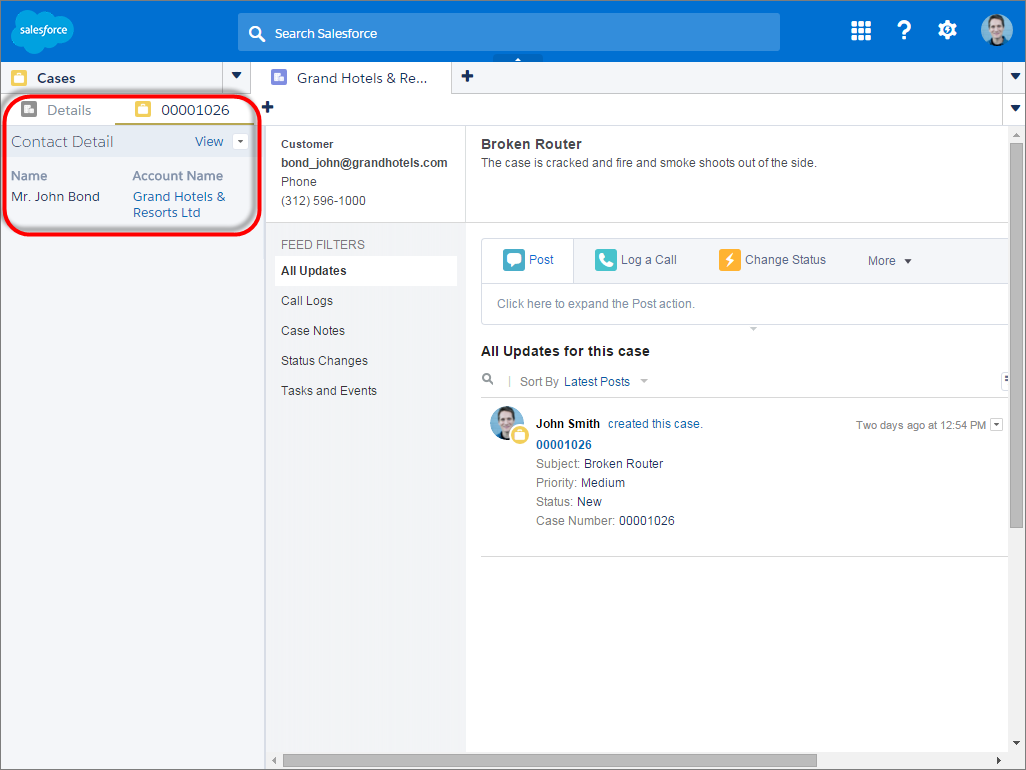The height and width of the screenshot is (770, 1026).
Task: Open the Sort By Latest Posts dropdown
Action: point(605,381)
